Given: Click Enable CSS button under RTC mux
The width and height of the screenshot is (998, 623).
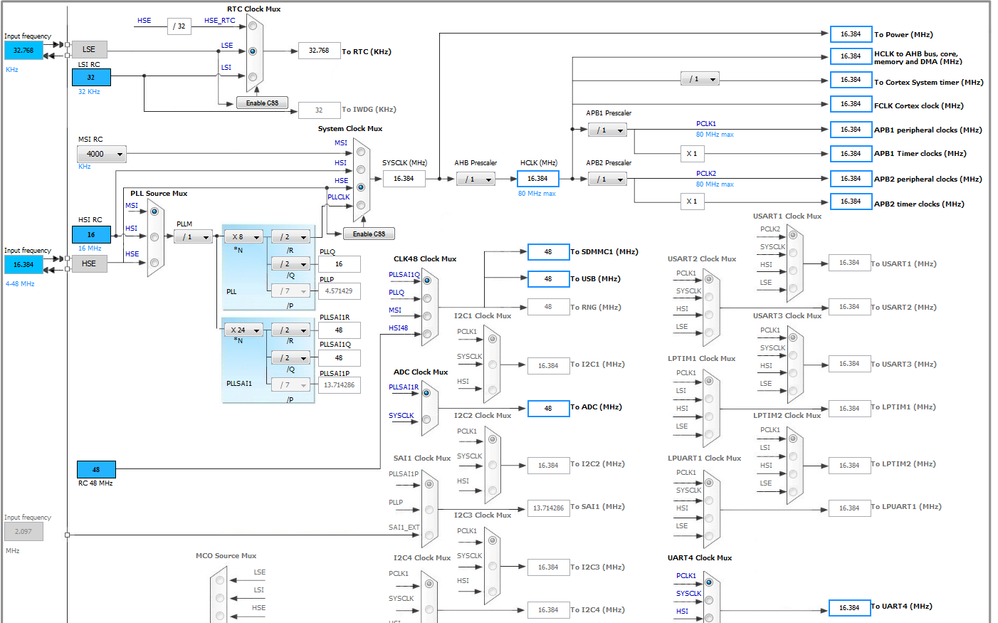Looking at the screenshot, I should pyautogui.click(x=262, y=102).
